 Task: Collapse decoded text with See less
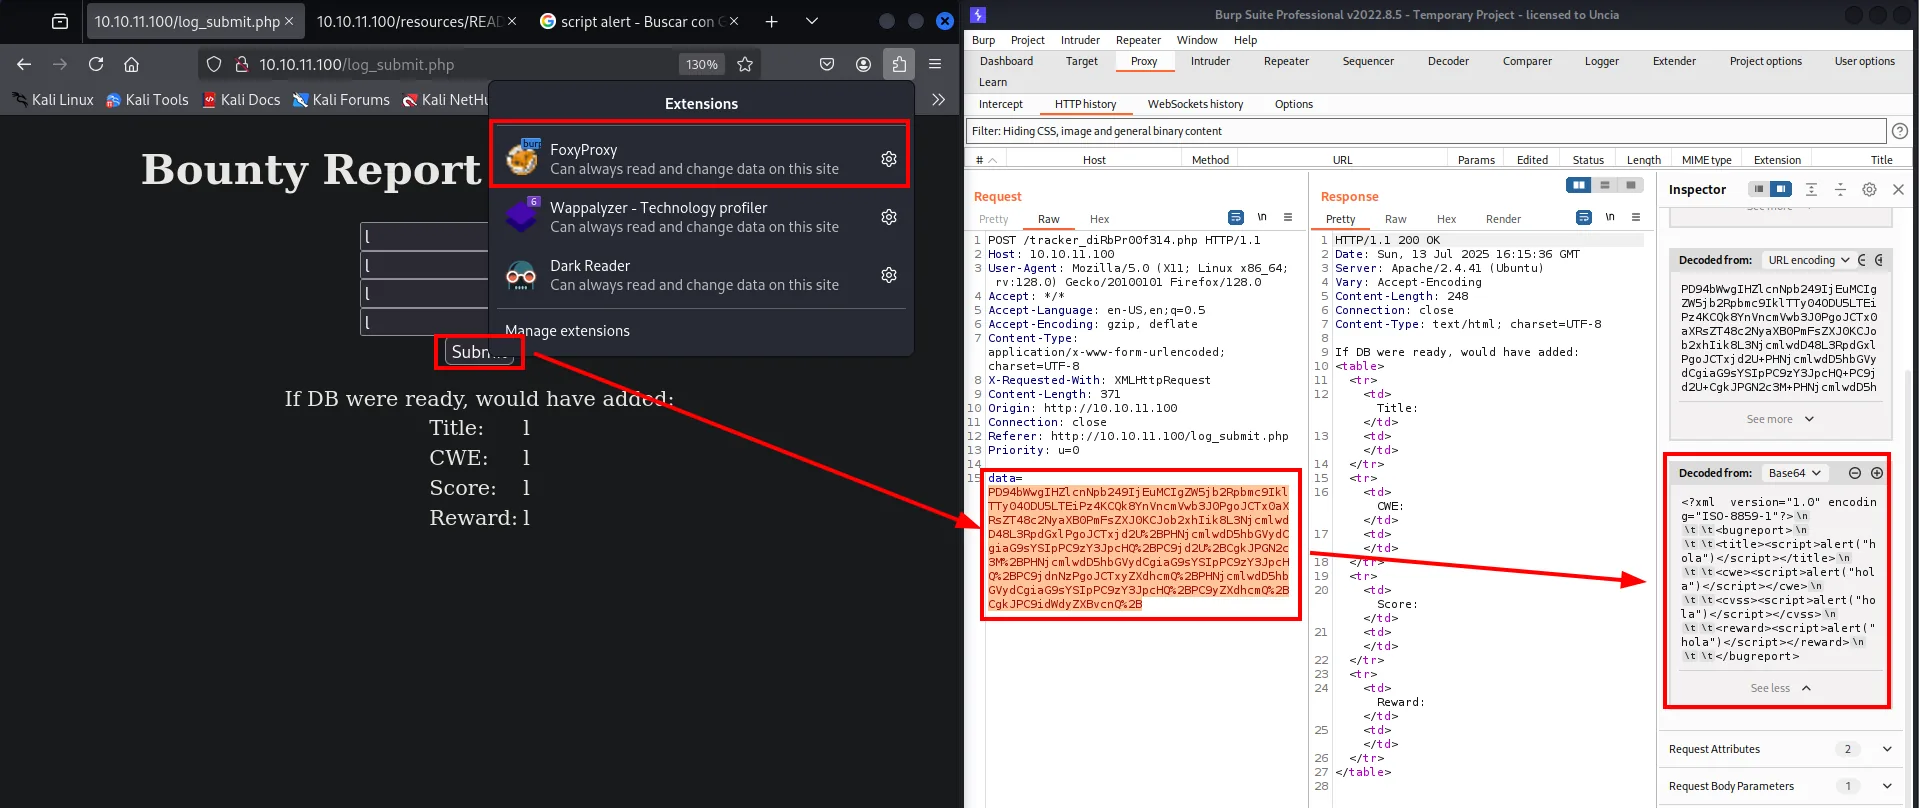click(1780, 688)
